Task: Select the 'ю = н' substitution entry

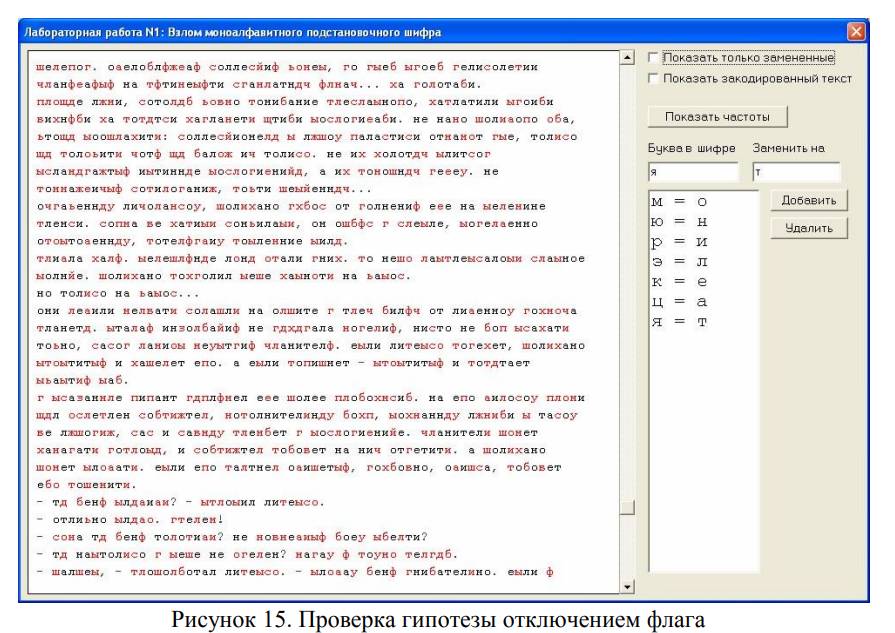Action: [x=679, y=222]
